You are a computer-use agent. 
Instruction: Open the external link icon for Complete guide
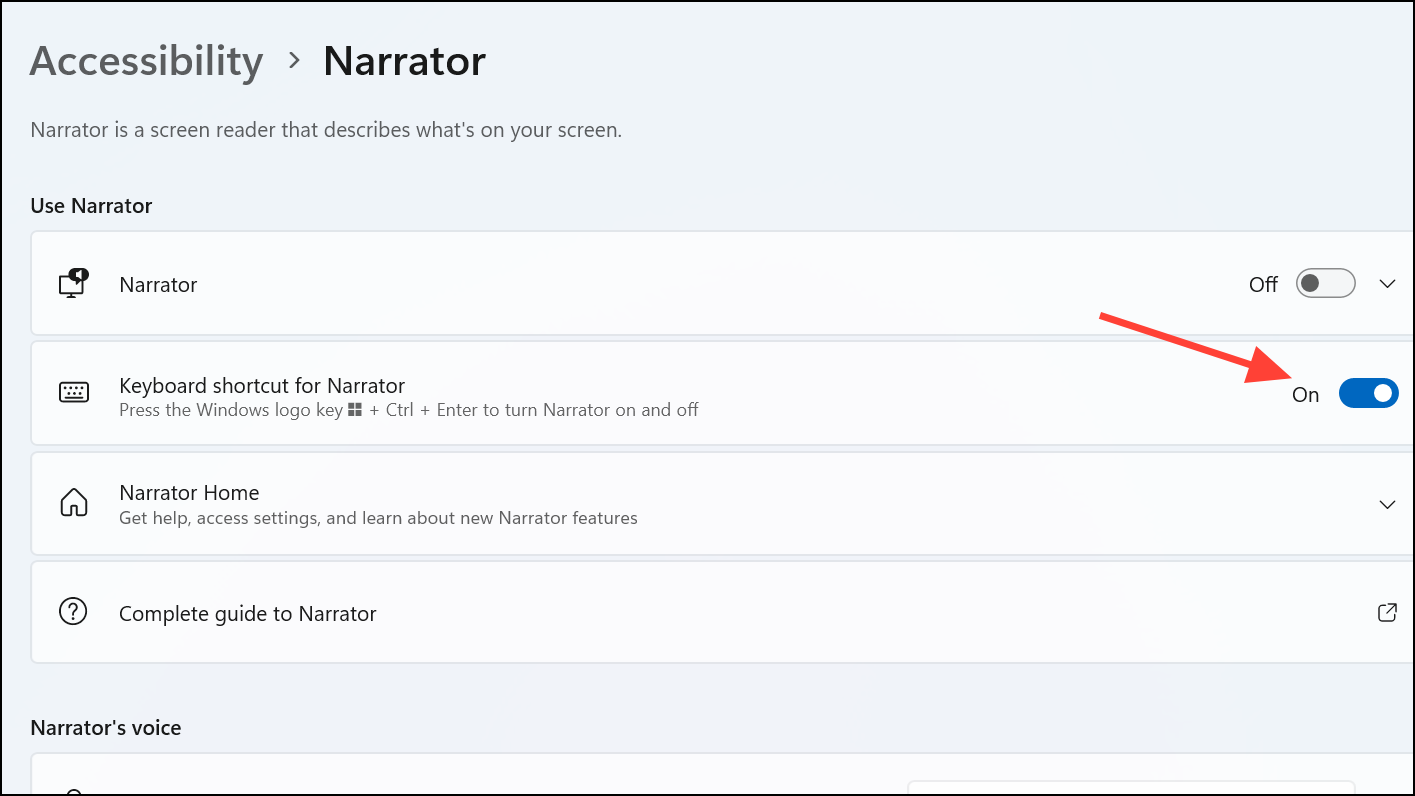click(x=1387, y=613)
